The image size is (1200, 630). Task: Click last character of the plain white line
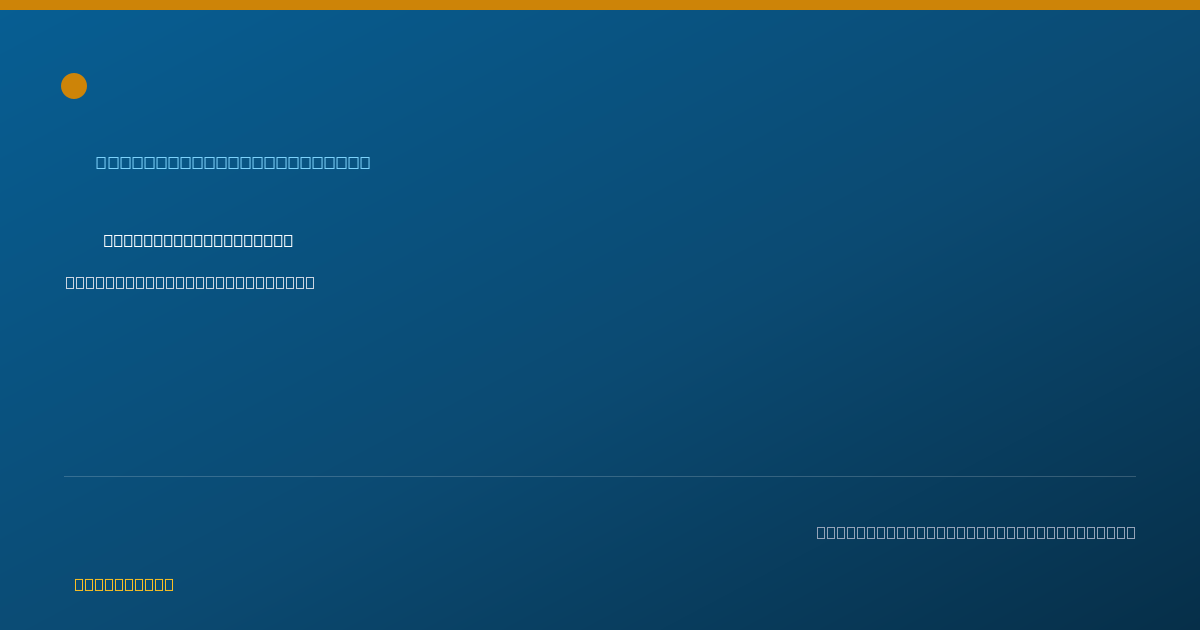310,282
